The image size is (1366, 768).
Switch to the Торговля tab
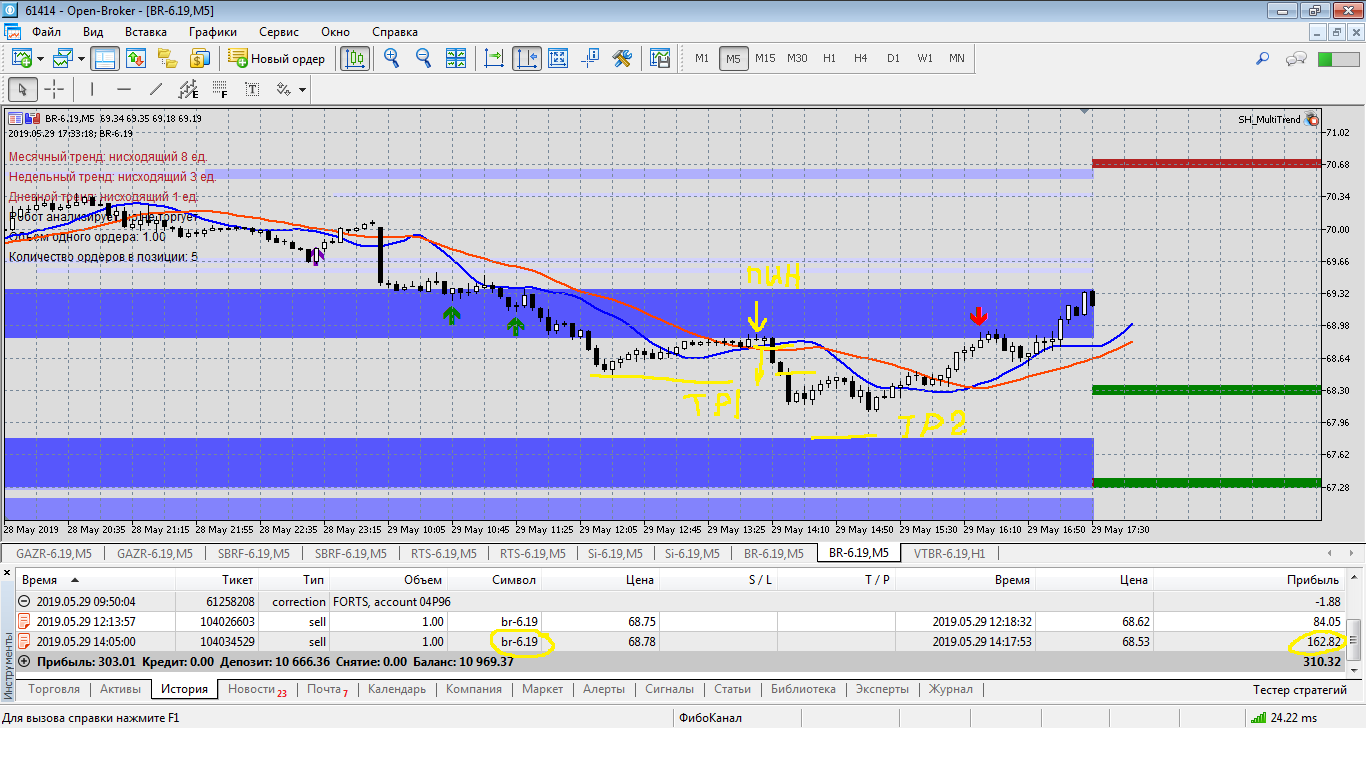[54, 689]
